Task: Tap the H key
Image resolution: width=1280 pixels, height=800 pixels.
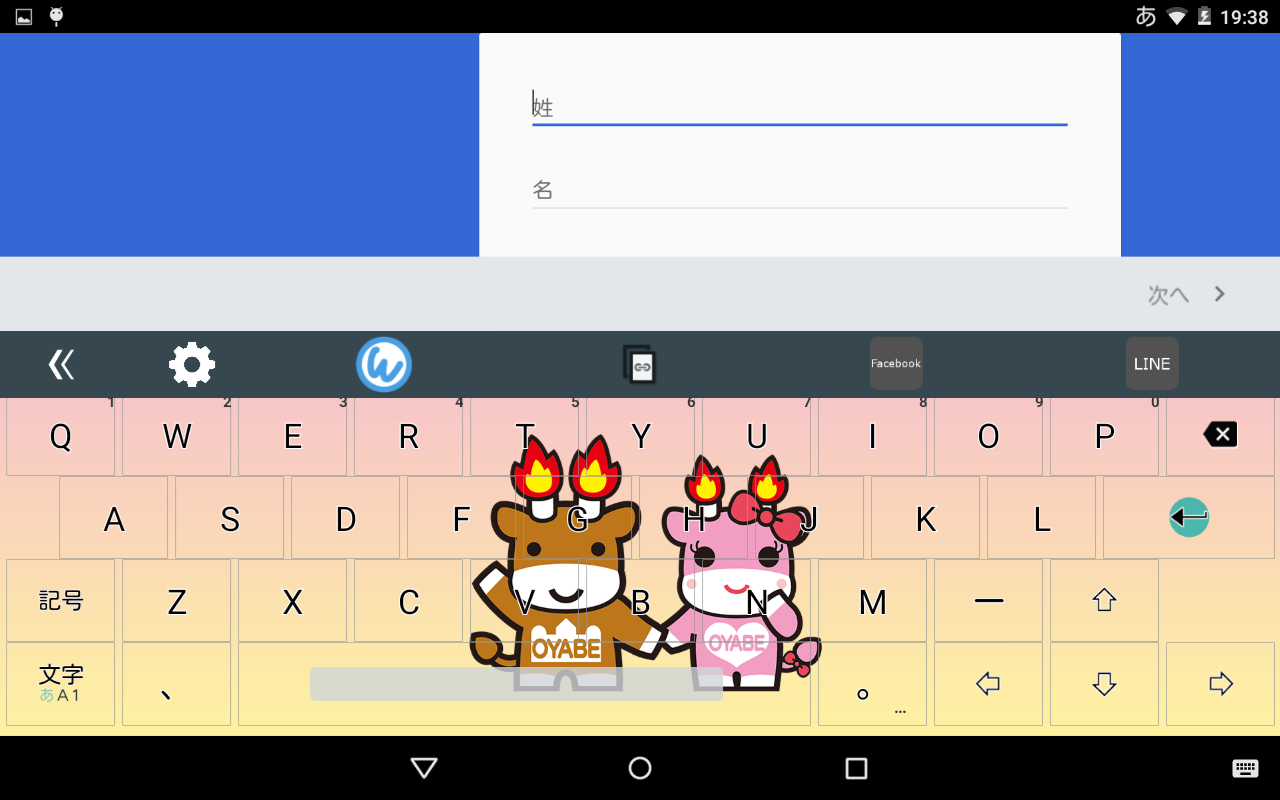Action: point(693,518)
